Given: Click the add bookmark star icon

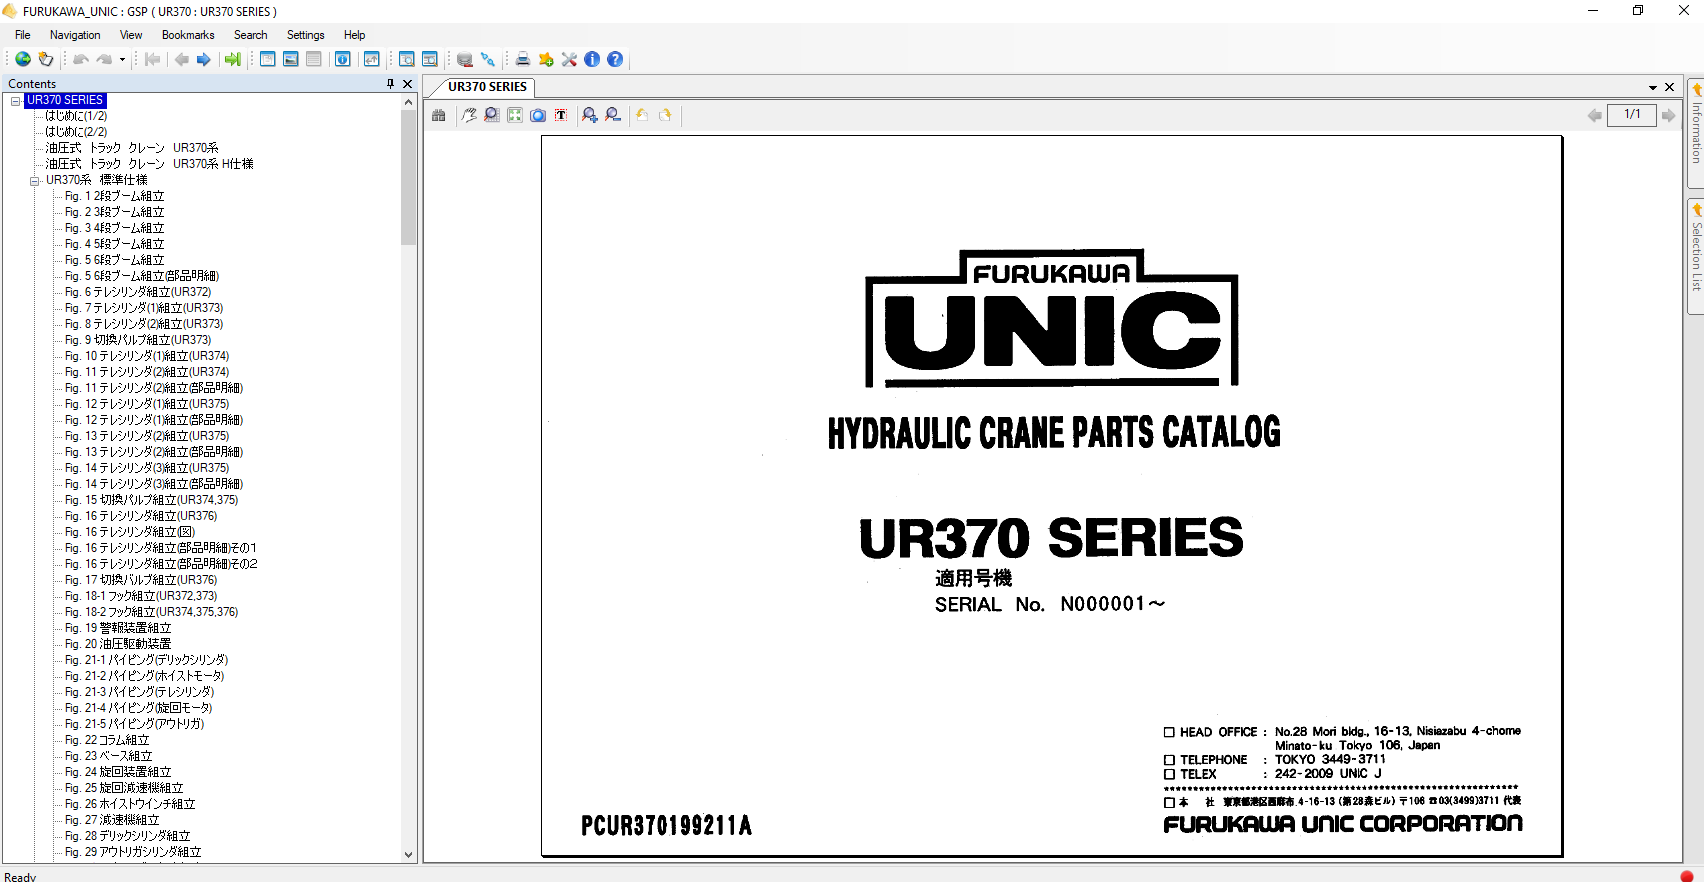Looking at the screenshot, I should [x=546, y=60].
